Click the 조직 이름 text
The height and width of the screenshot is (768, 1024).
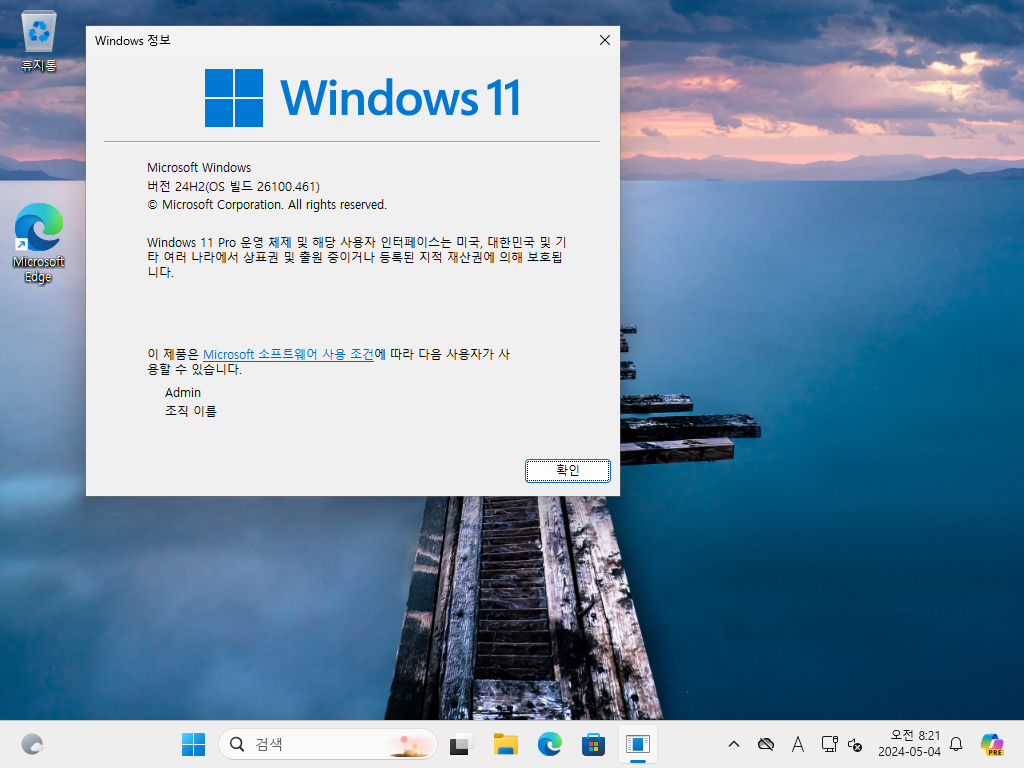(x=191, y=411)
